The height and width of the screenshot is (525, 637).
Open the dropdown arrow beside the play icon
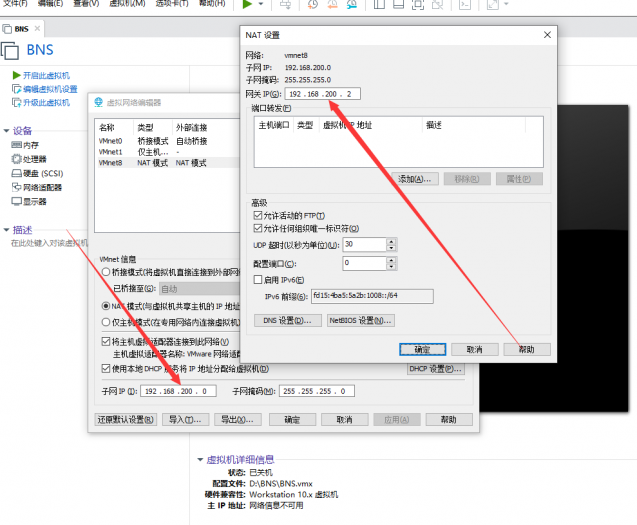click(x=261, y=4)
